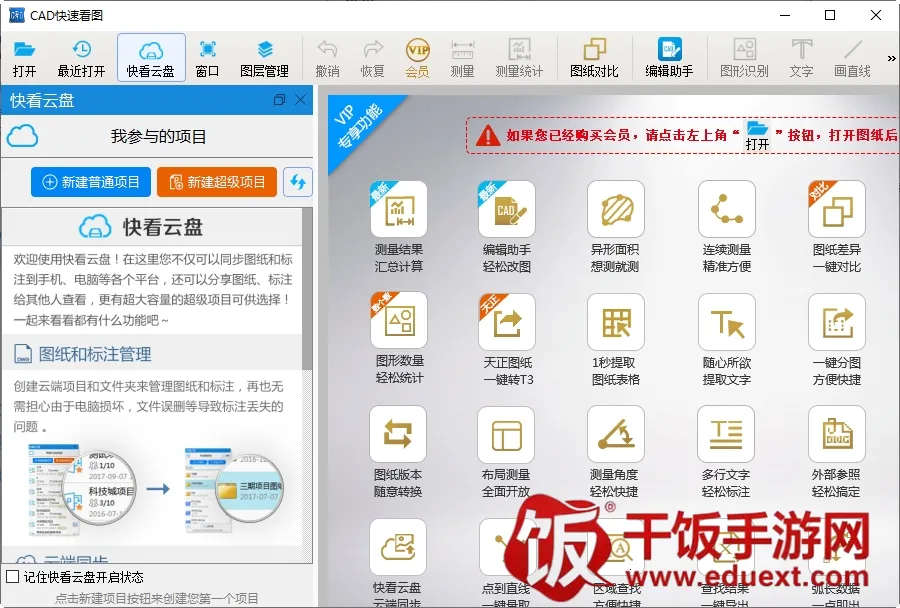Click the orange 新建超级项目 button
Screen dimensions: 900x608
pyautogui.click(x=217, y=181)
